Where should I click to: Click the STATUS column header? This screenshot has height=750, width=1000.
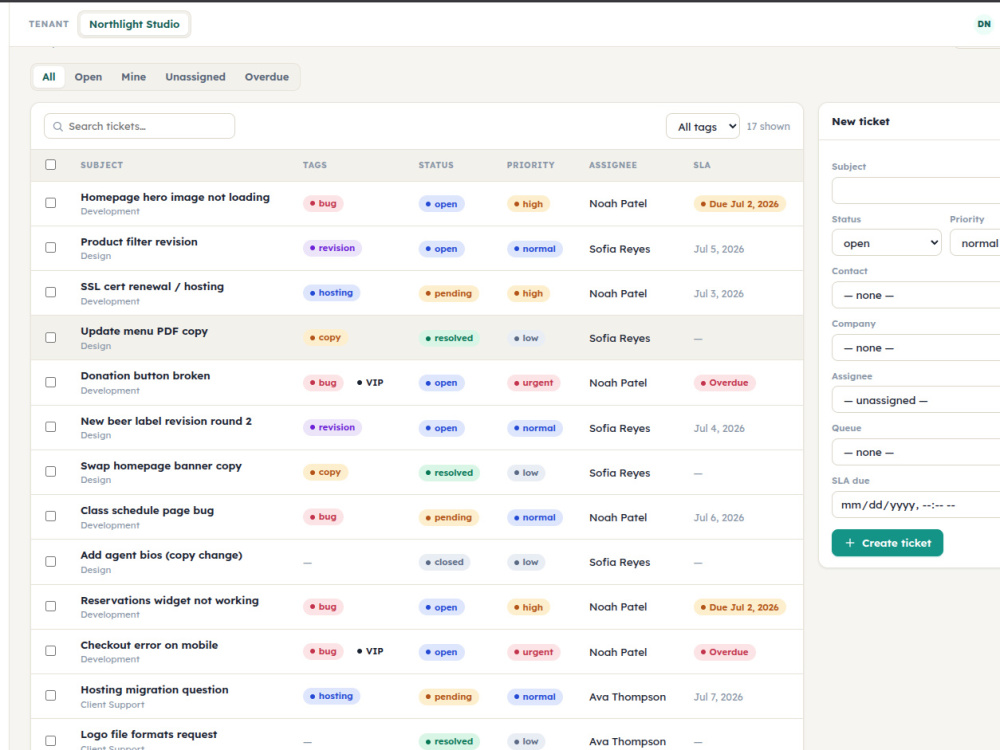(x=436, y=165)
